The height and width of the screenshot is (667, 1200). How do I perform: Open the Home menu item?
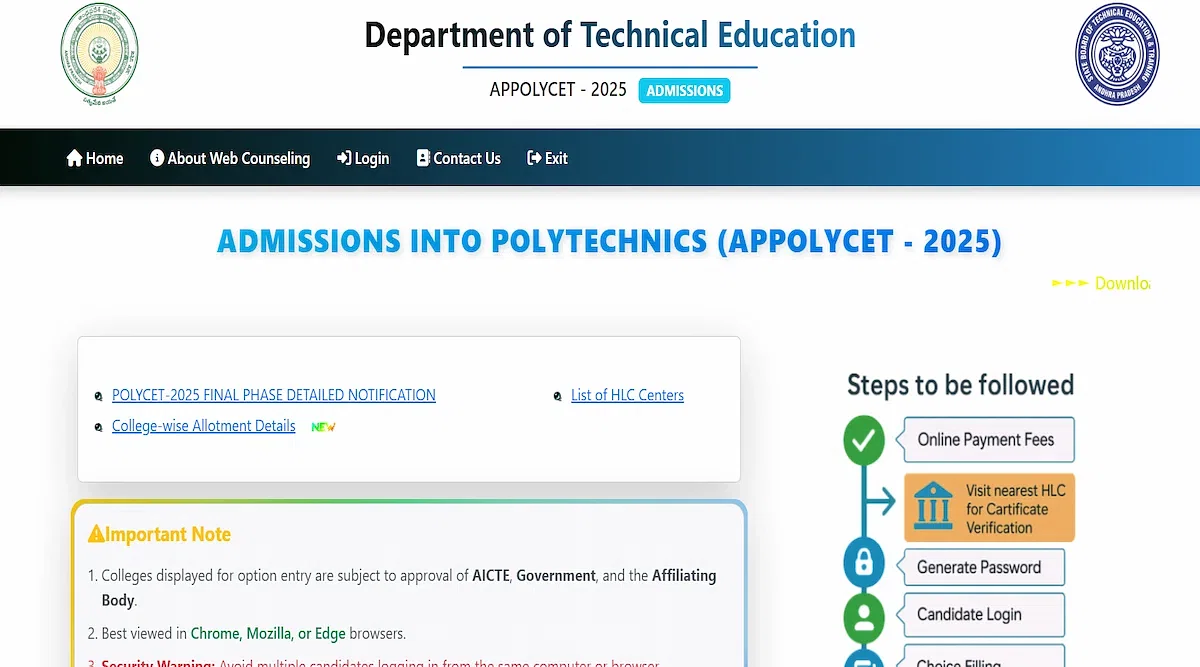click(x=95, y=158)
